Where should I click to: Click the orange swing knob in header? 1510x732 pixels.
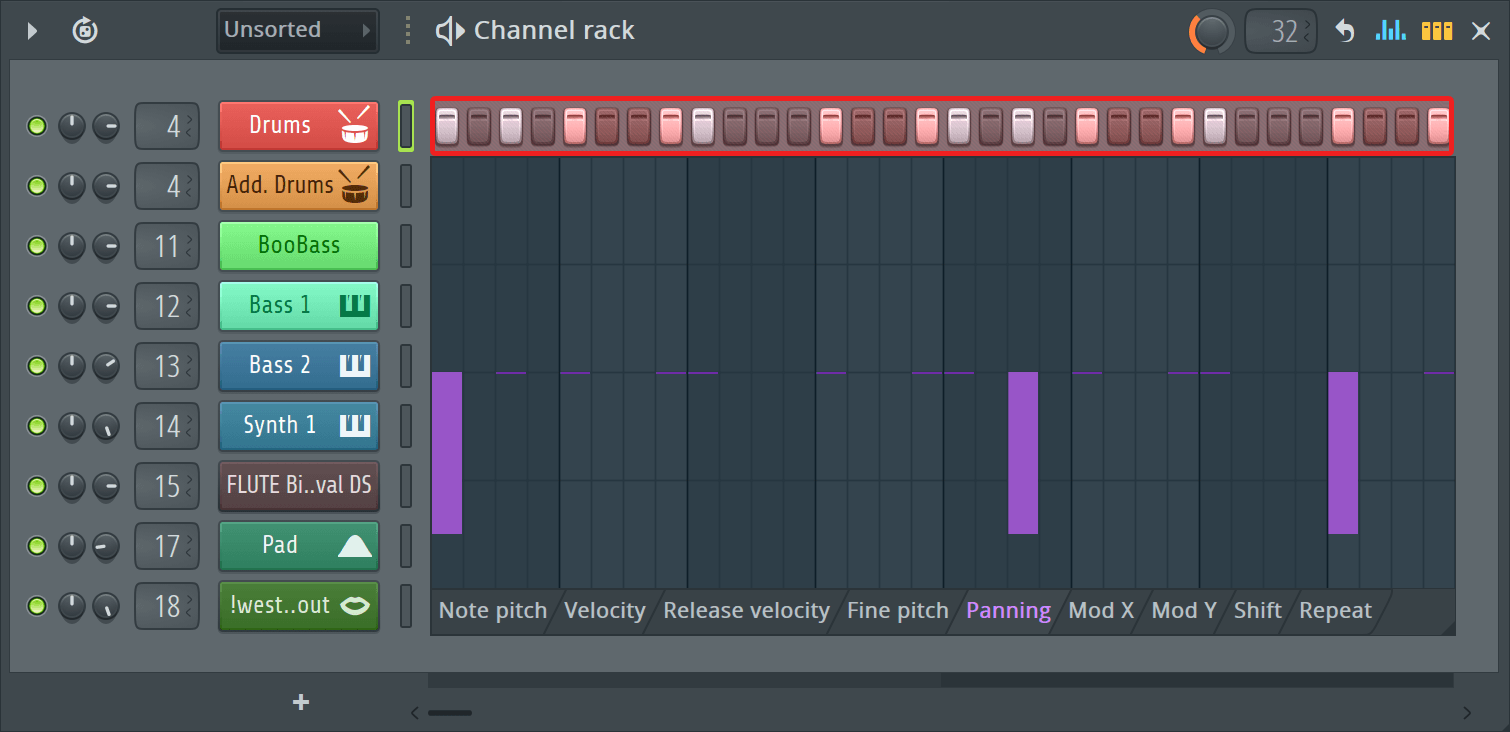(x=1211, y=32)
